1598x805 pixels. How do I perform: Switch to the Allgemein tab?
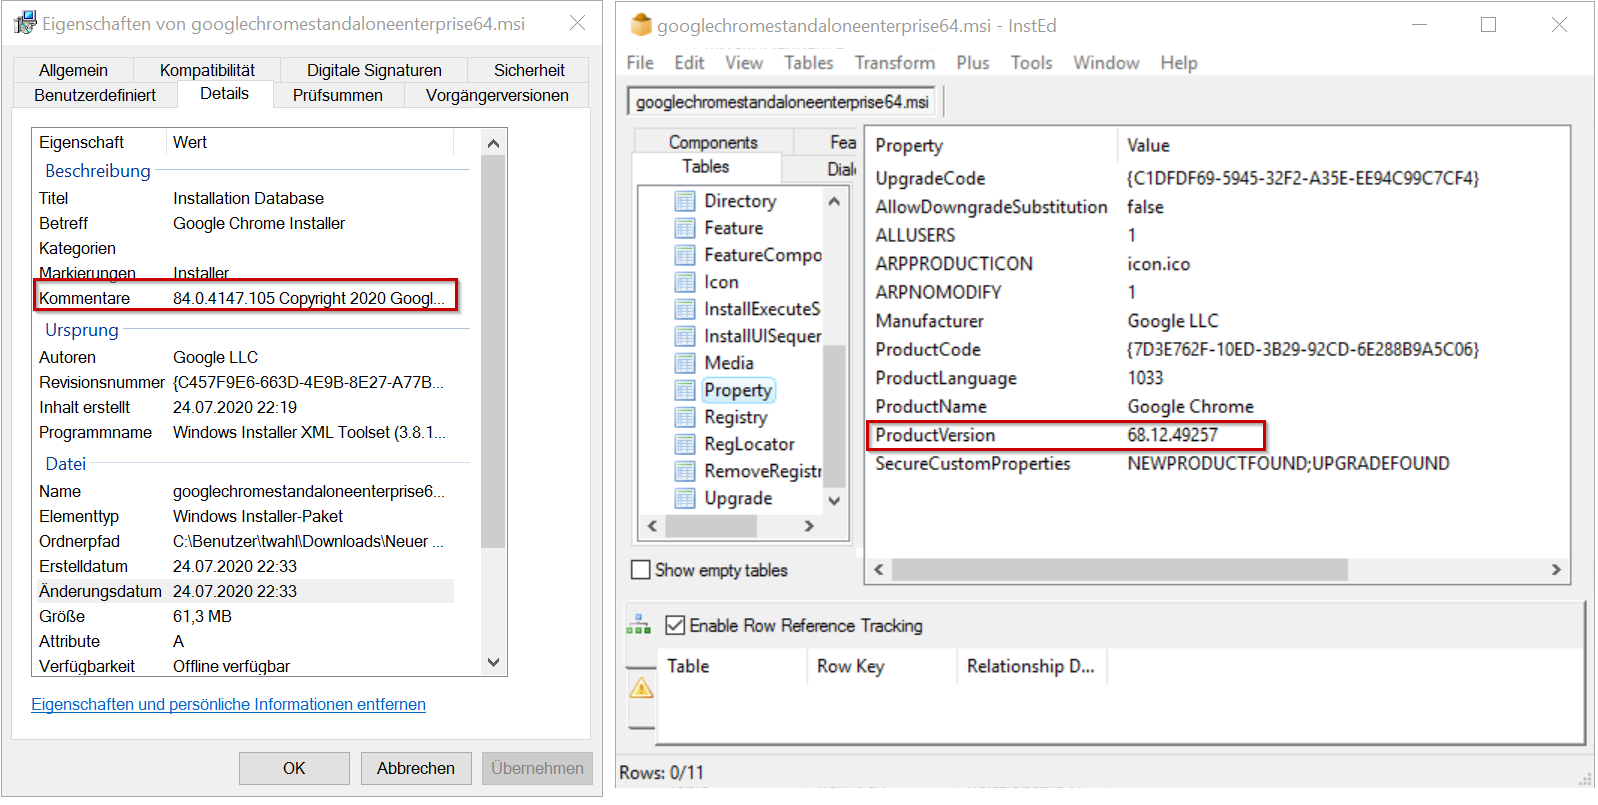click(x=73, y=70)
